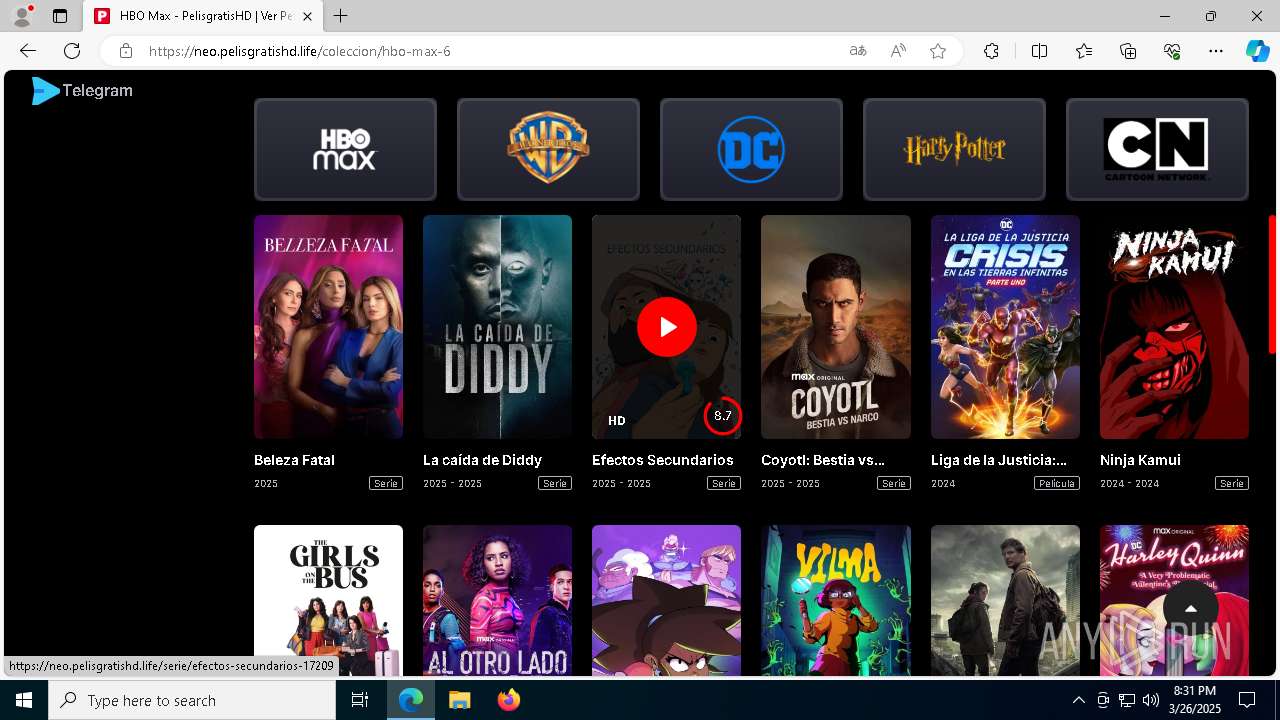1280x720 pixels.
Task: Open The Last of Us style poster
Action: click(1005, 600)
